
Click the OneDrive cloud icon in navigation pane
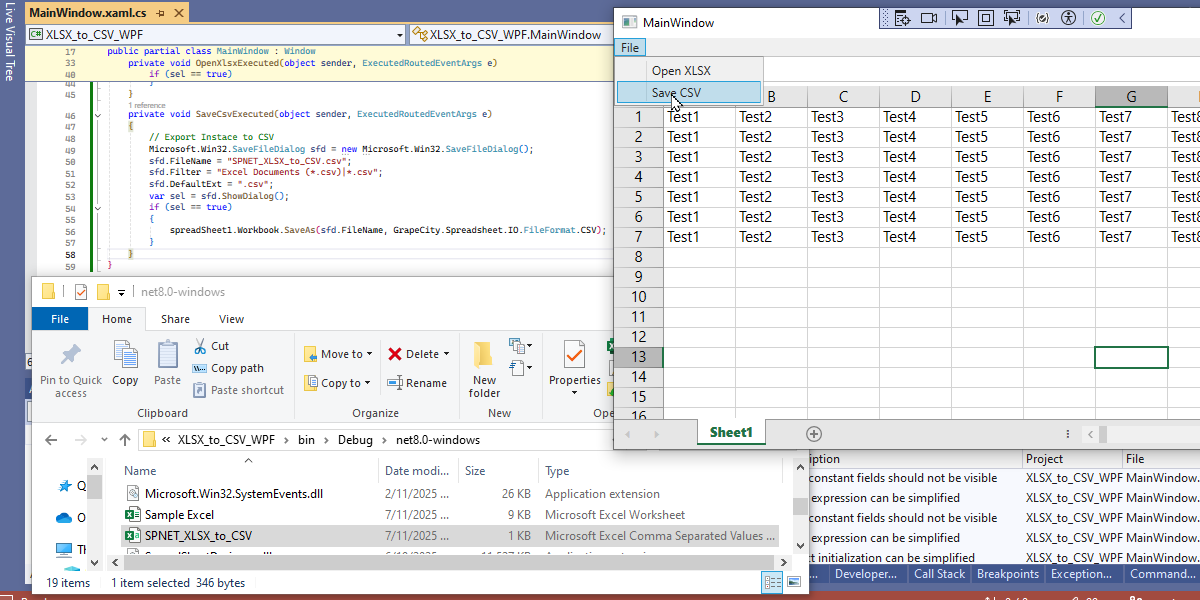coord(65,518)
